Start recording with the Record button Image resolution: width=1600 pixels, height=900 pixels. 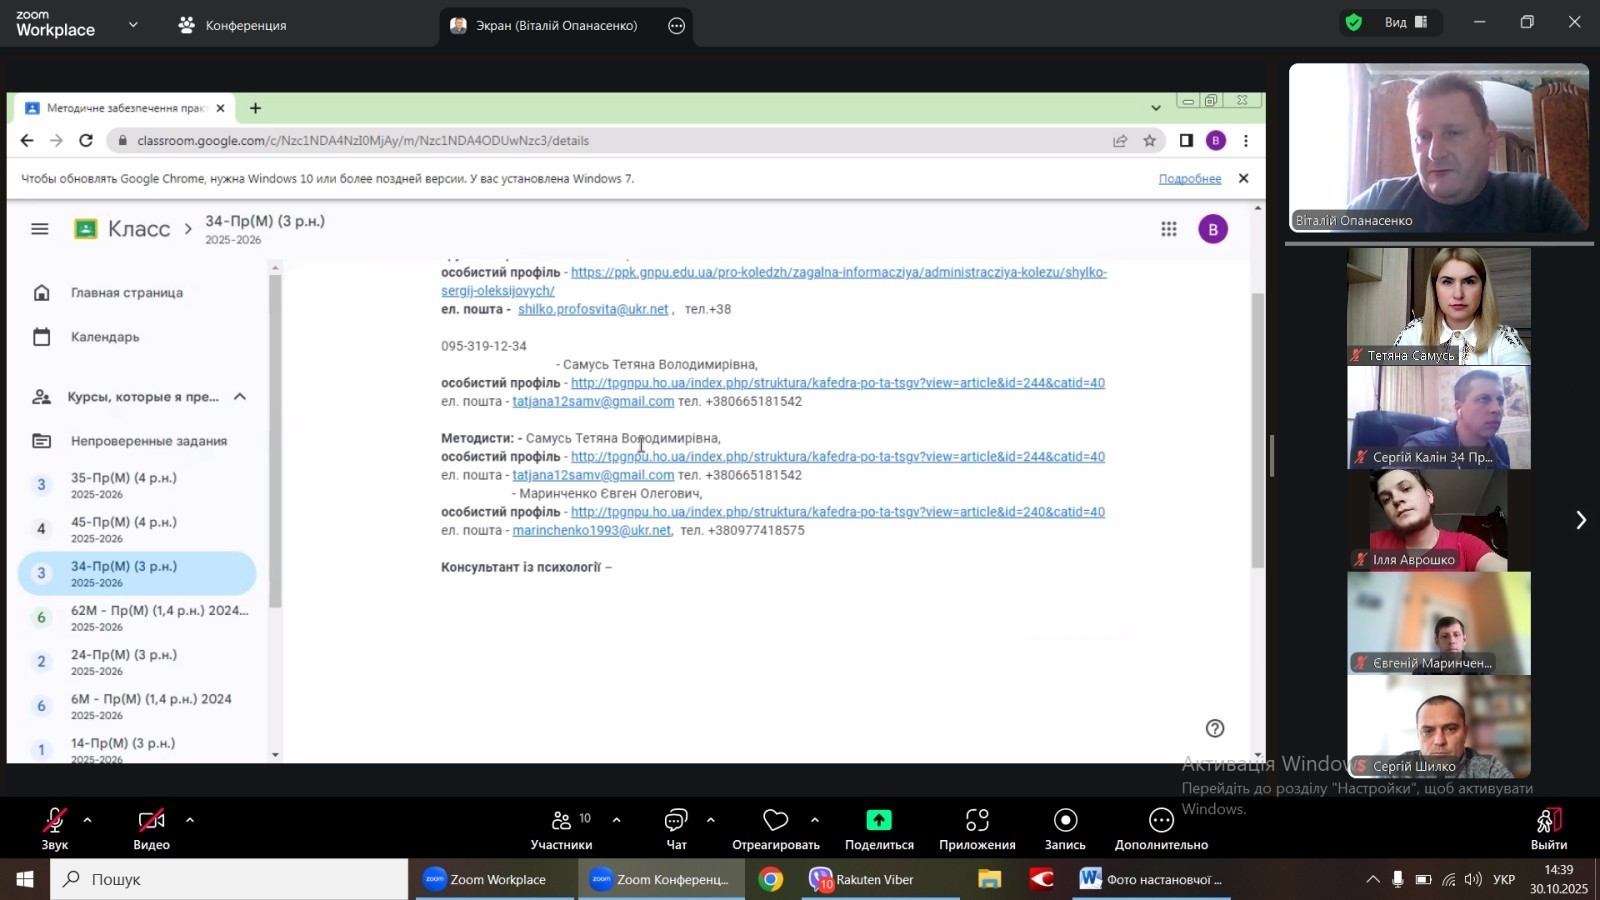(x=1065, y=828)
